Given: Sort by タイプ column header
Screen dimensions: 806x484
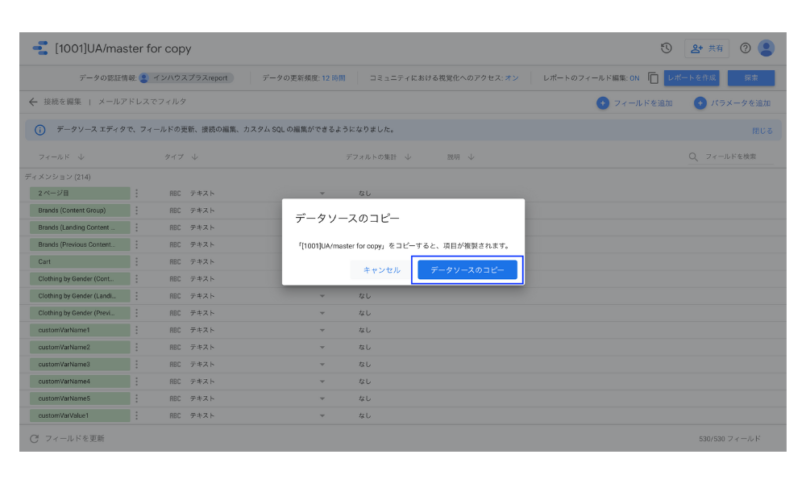Looking at the screenshot, I should point(181,157).
